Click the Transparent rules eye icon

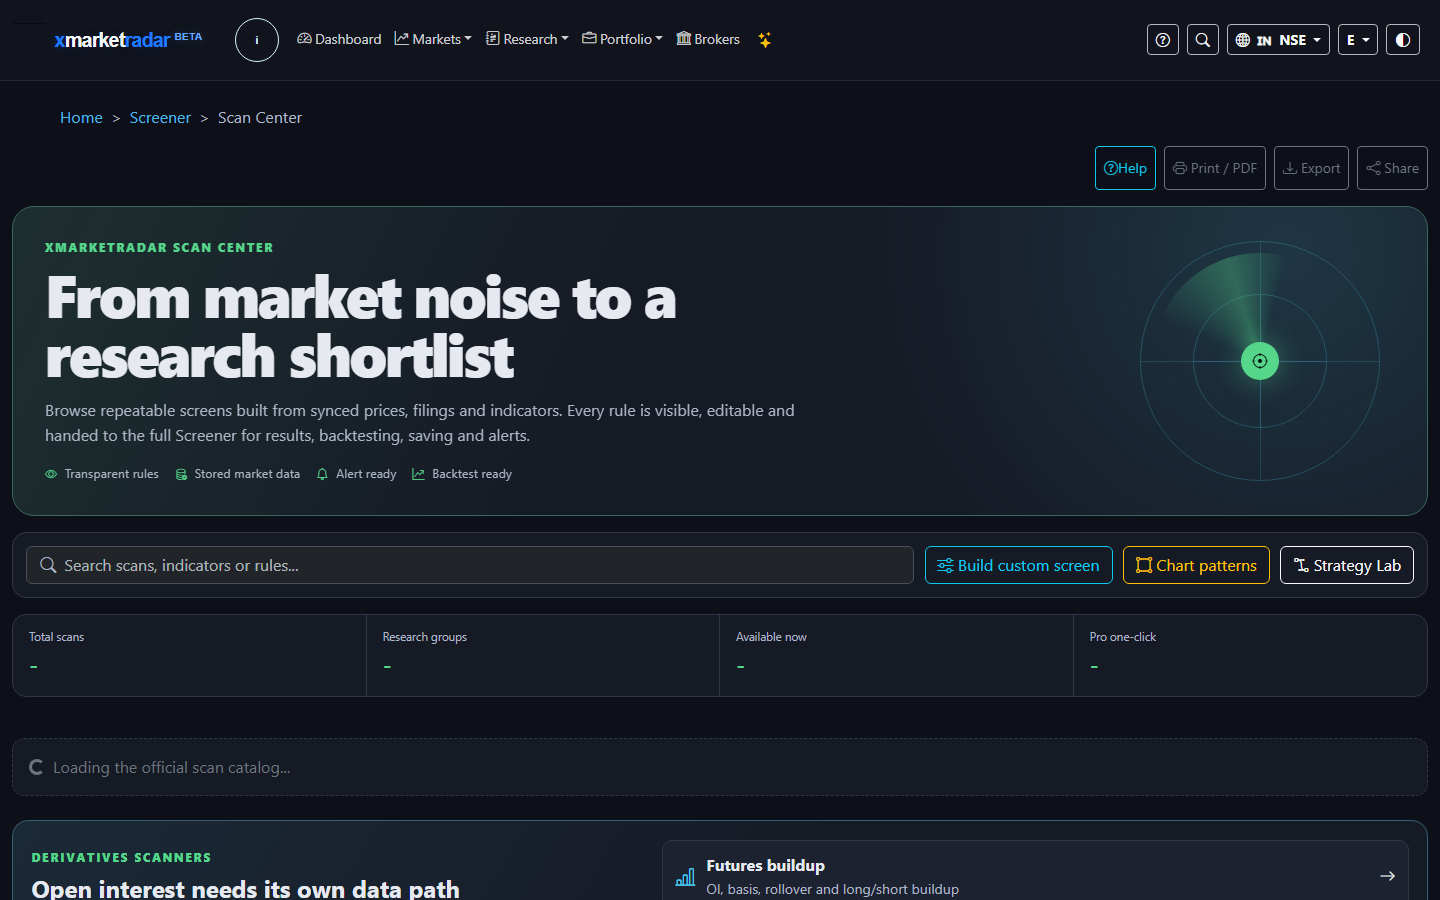(51, 474)
